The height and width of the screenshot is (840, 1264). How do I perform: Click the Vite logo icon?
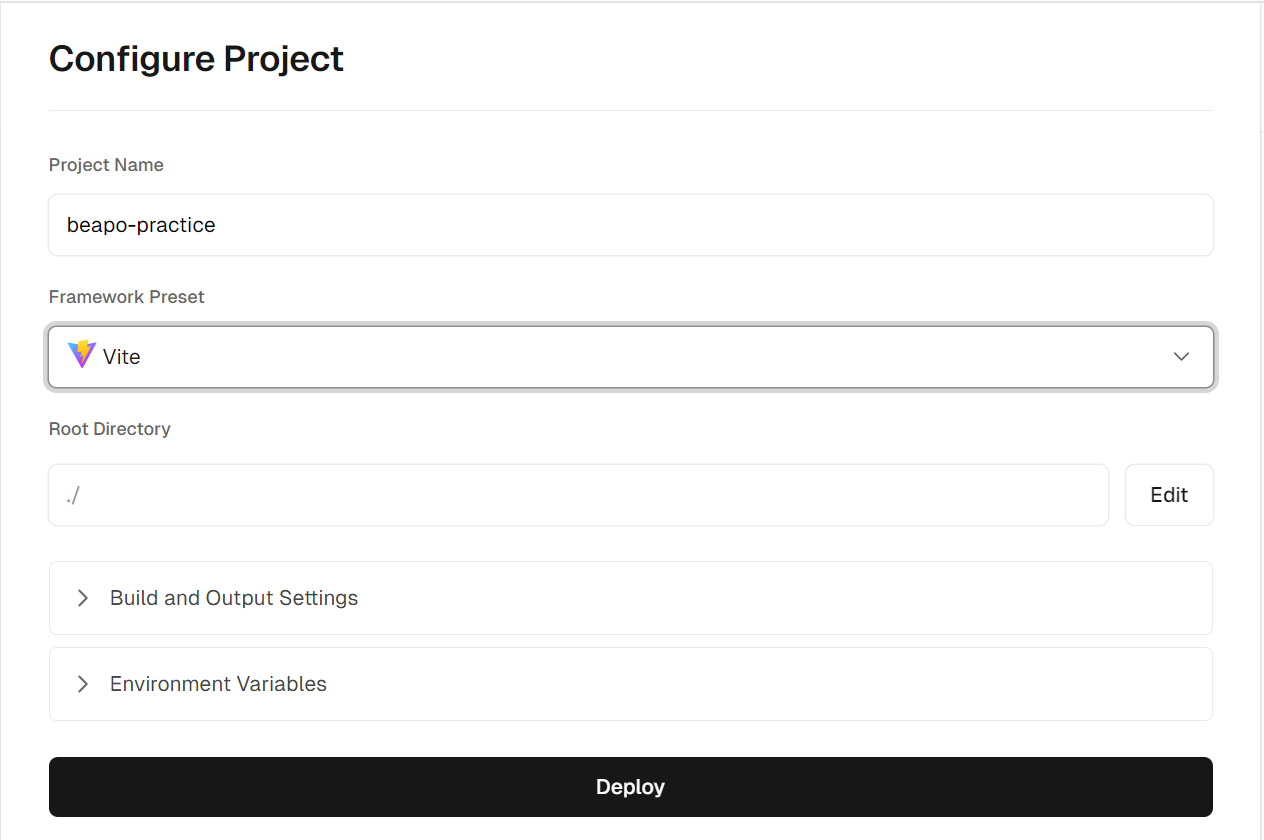point(81,355)
